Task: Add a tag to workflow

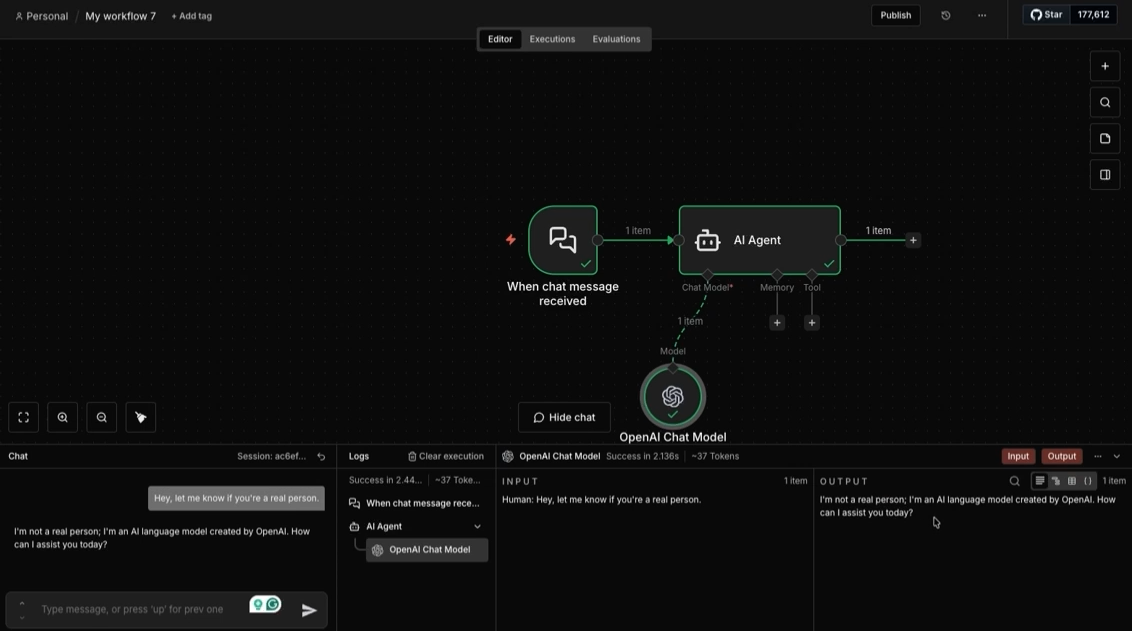Action: pos(191,16)
